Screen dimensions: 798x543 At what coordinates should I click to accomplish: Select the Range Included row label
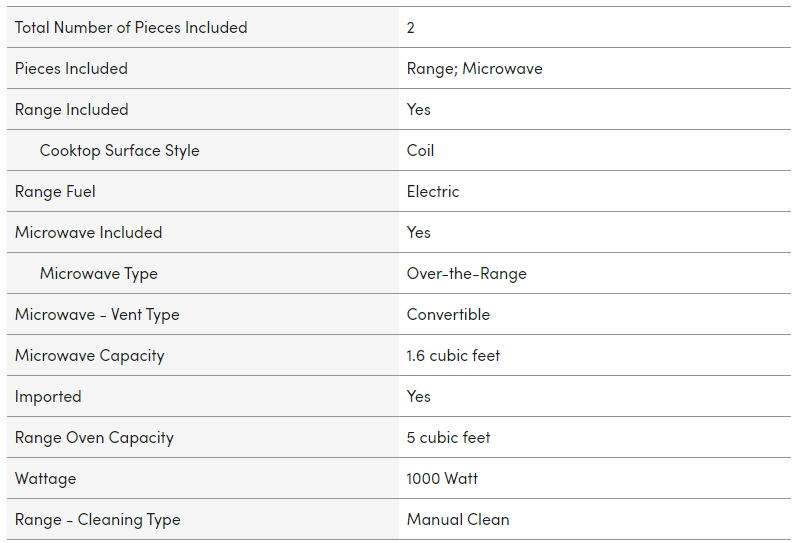[x=71, y=110]
